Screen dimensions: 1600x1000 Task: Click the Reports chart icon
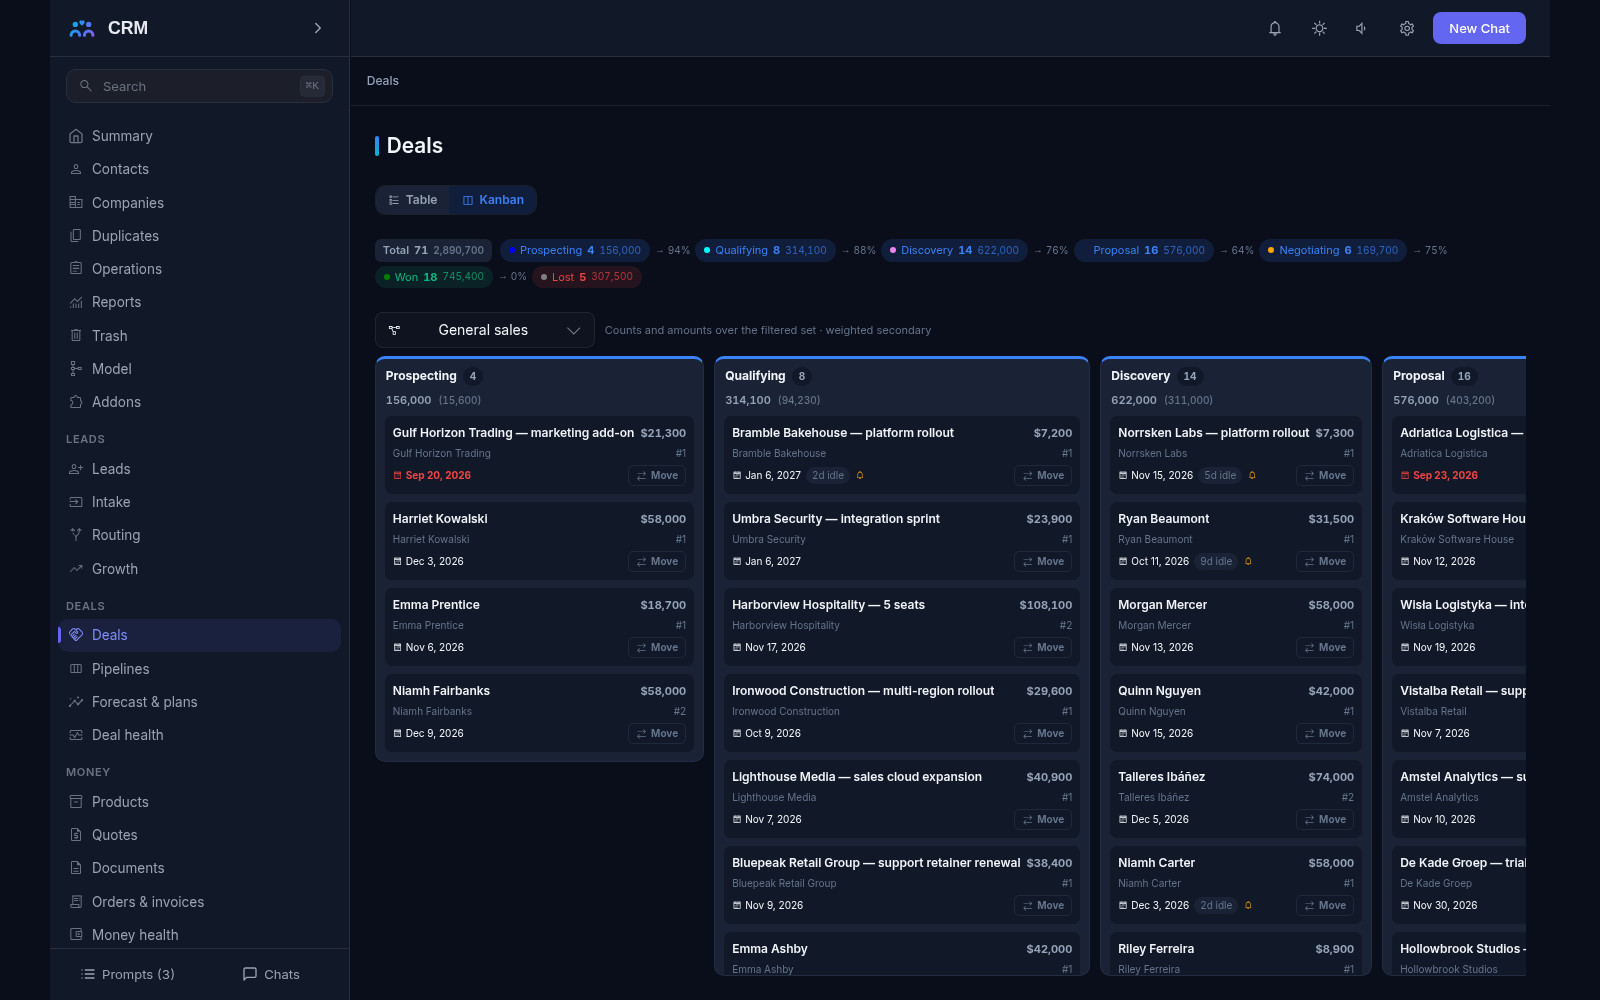[x=76, y=302]
